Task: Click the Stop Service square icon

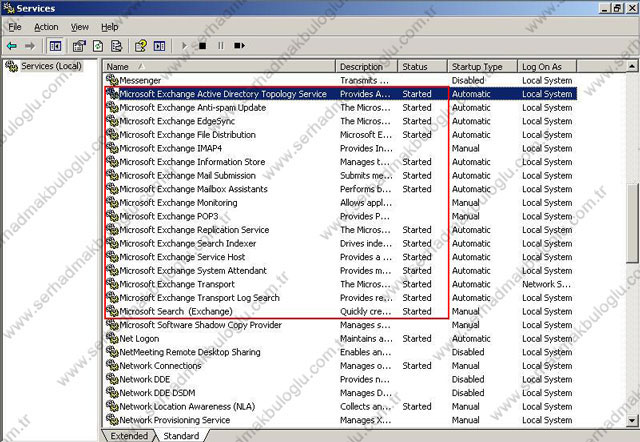Action: (202, 46)
